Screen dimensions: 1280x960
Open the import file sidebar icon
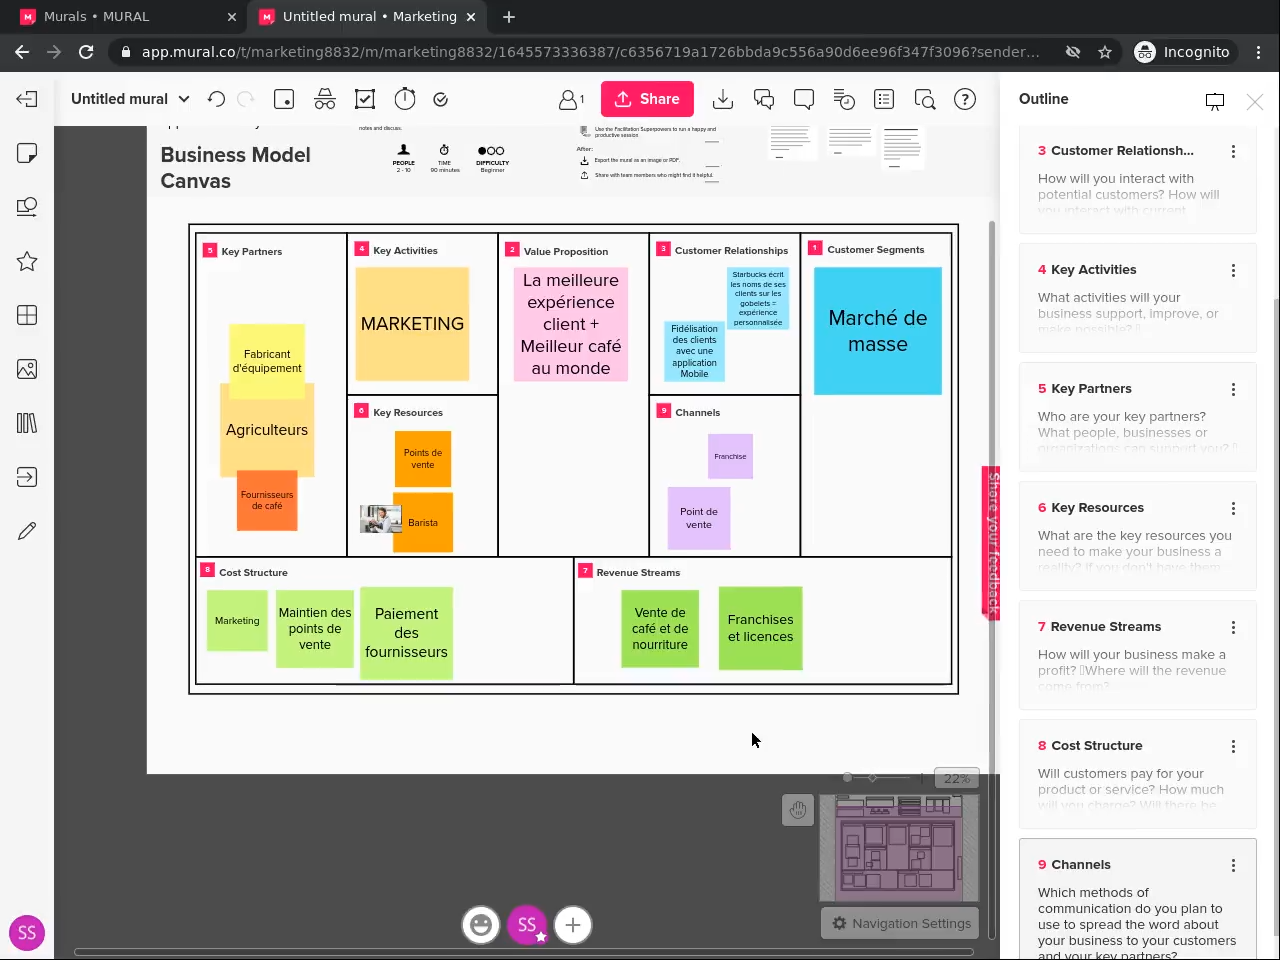(x=27, y=477)
